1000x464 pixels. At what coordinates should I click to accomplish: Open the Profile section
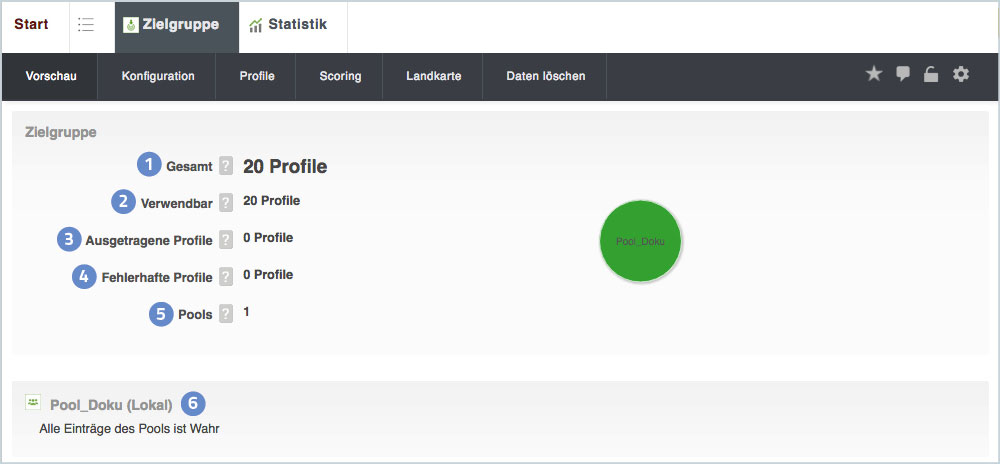point(256,76)
